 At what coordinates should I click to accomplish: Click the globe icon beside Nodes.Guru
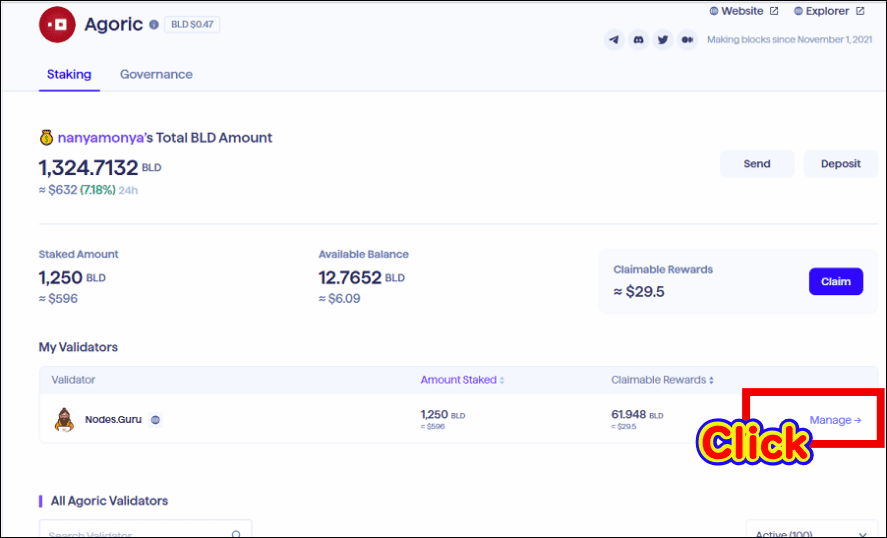pyautogui.click(x=156, y=420)
